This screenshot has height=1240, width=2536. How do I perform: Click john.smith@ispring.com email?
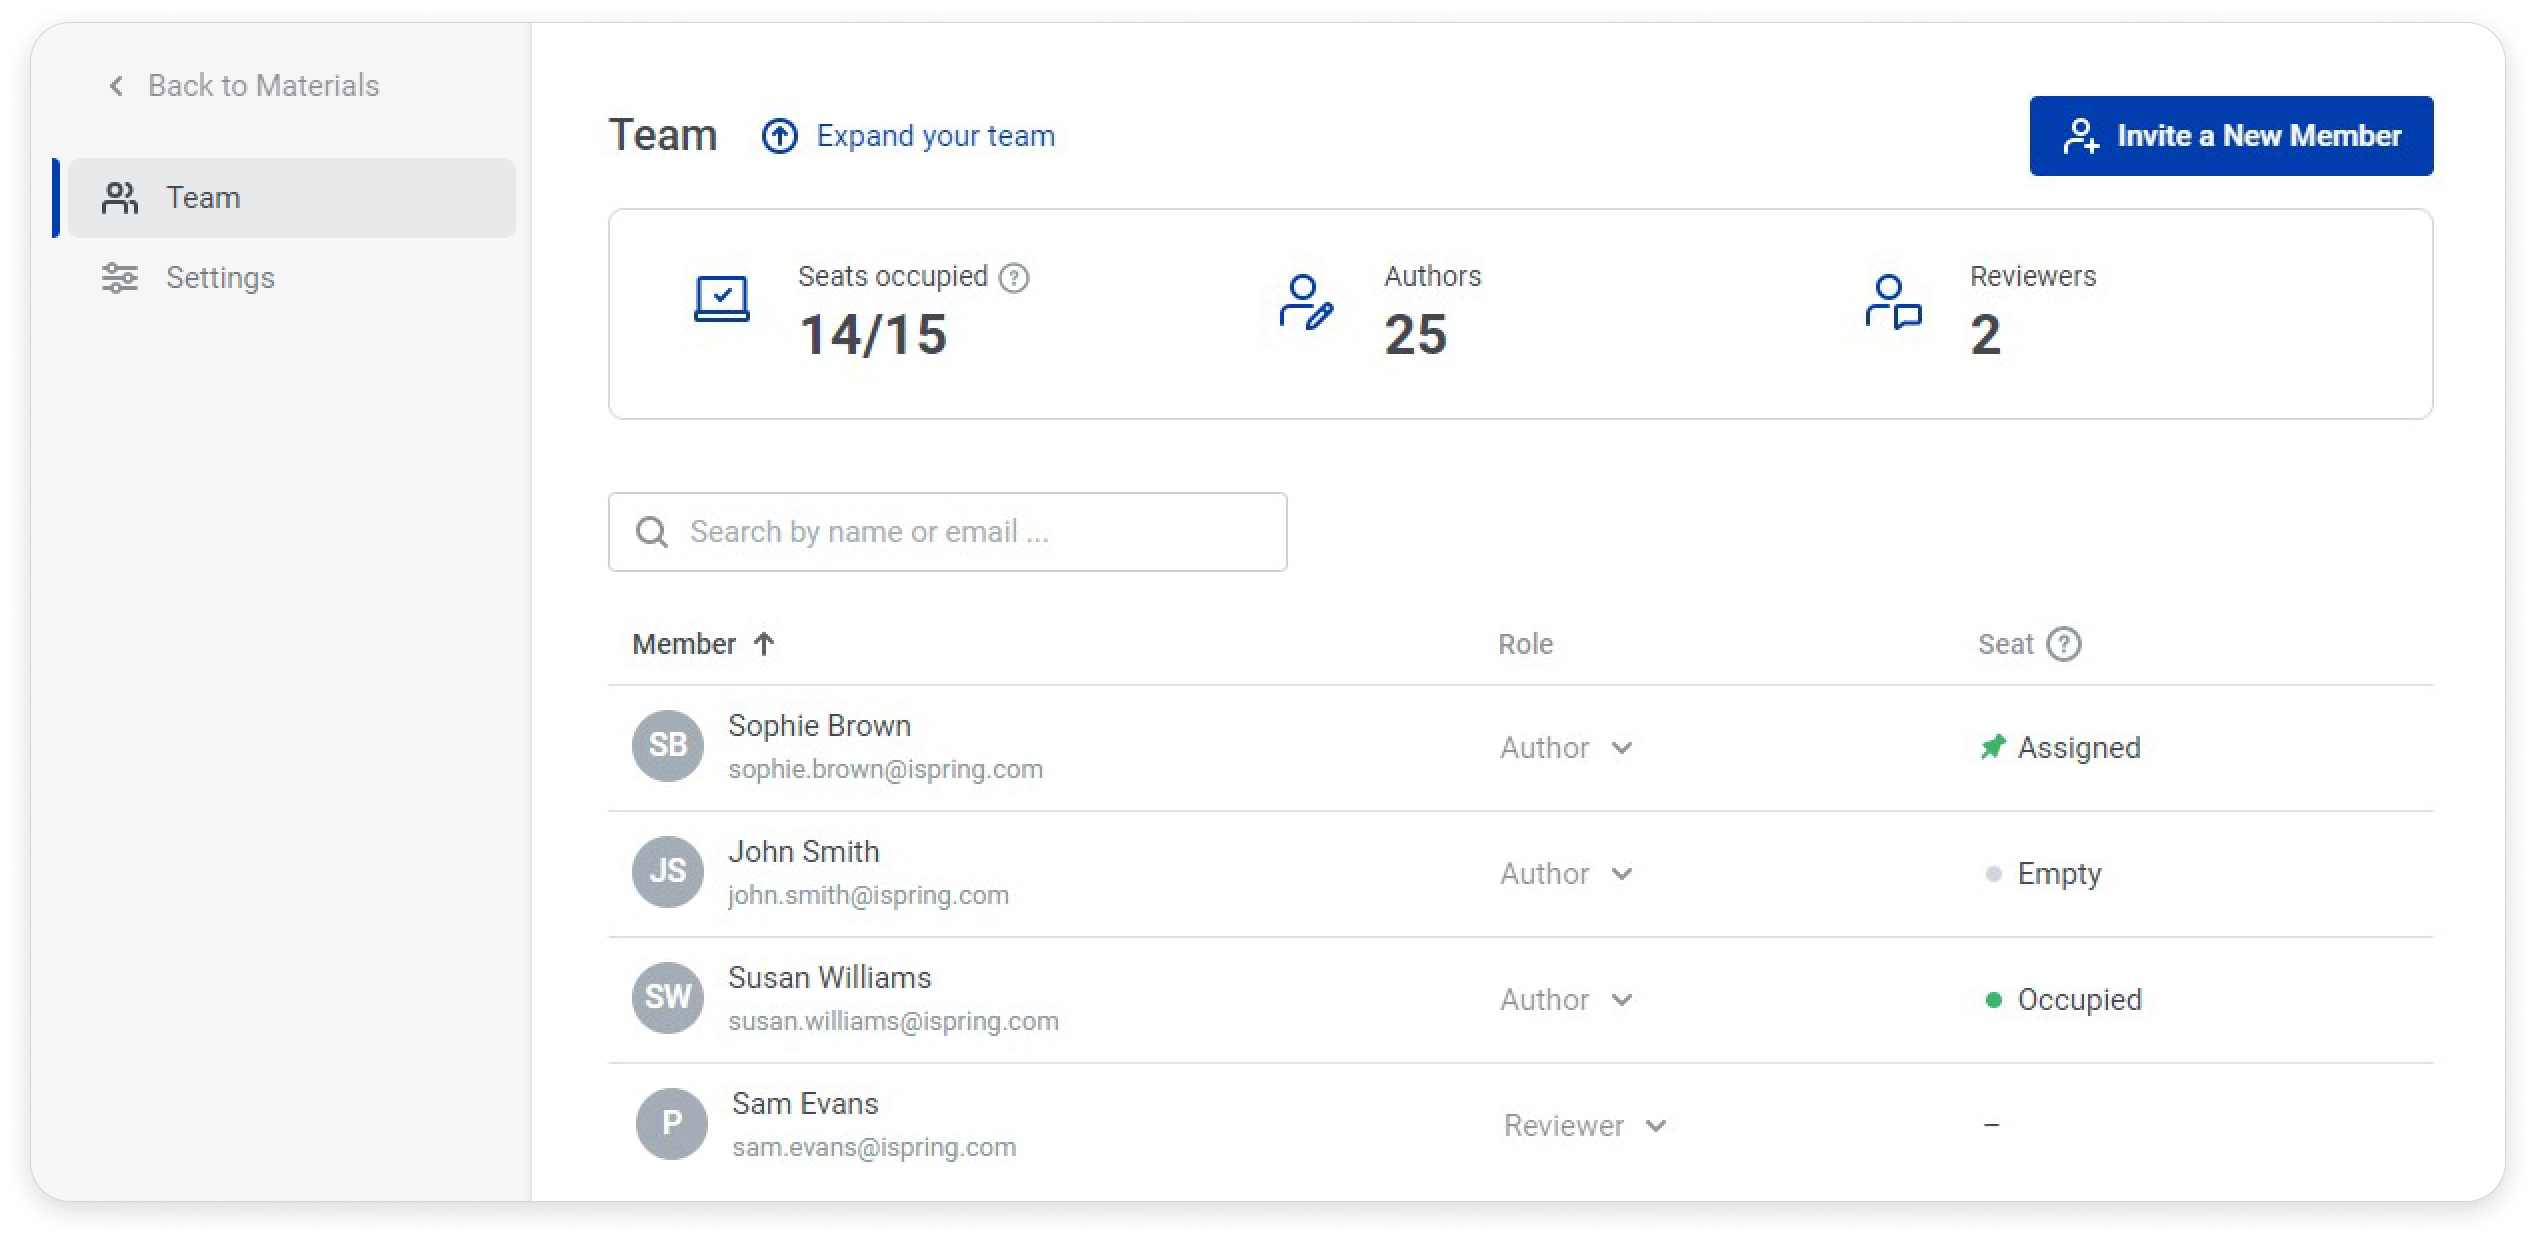(x=868, y=895)
